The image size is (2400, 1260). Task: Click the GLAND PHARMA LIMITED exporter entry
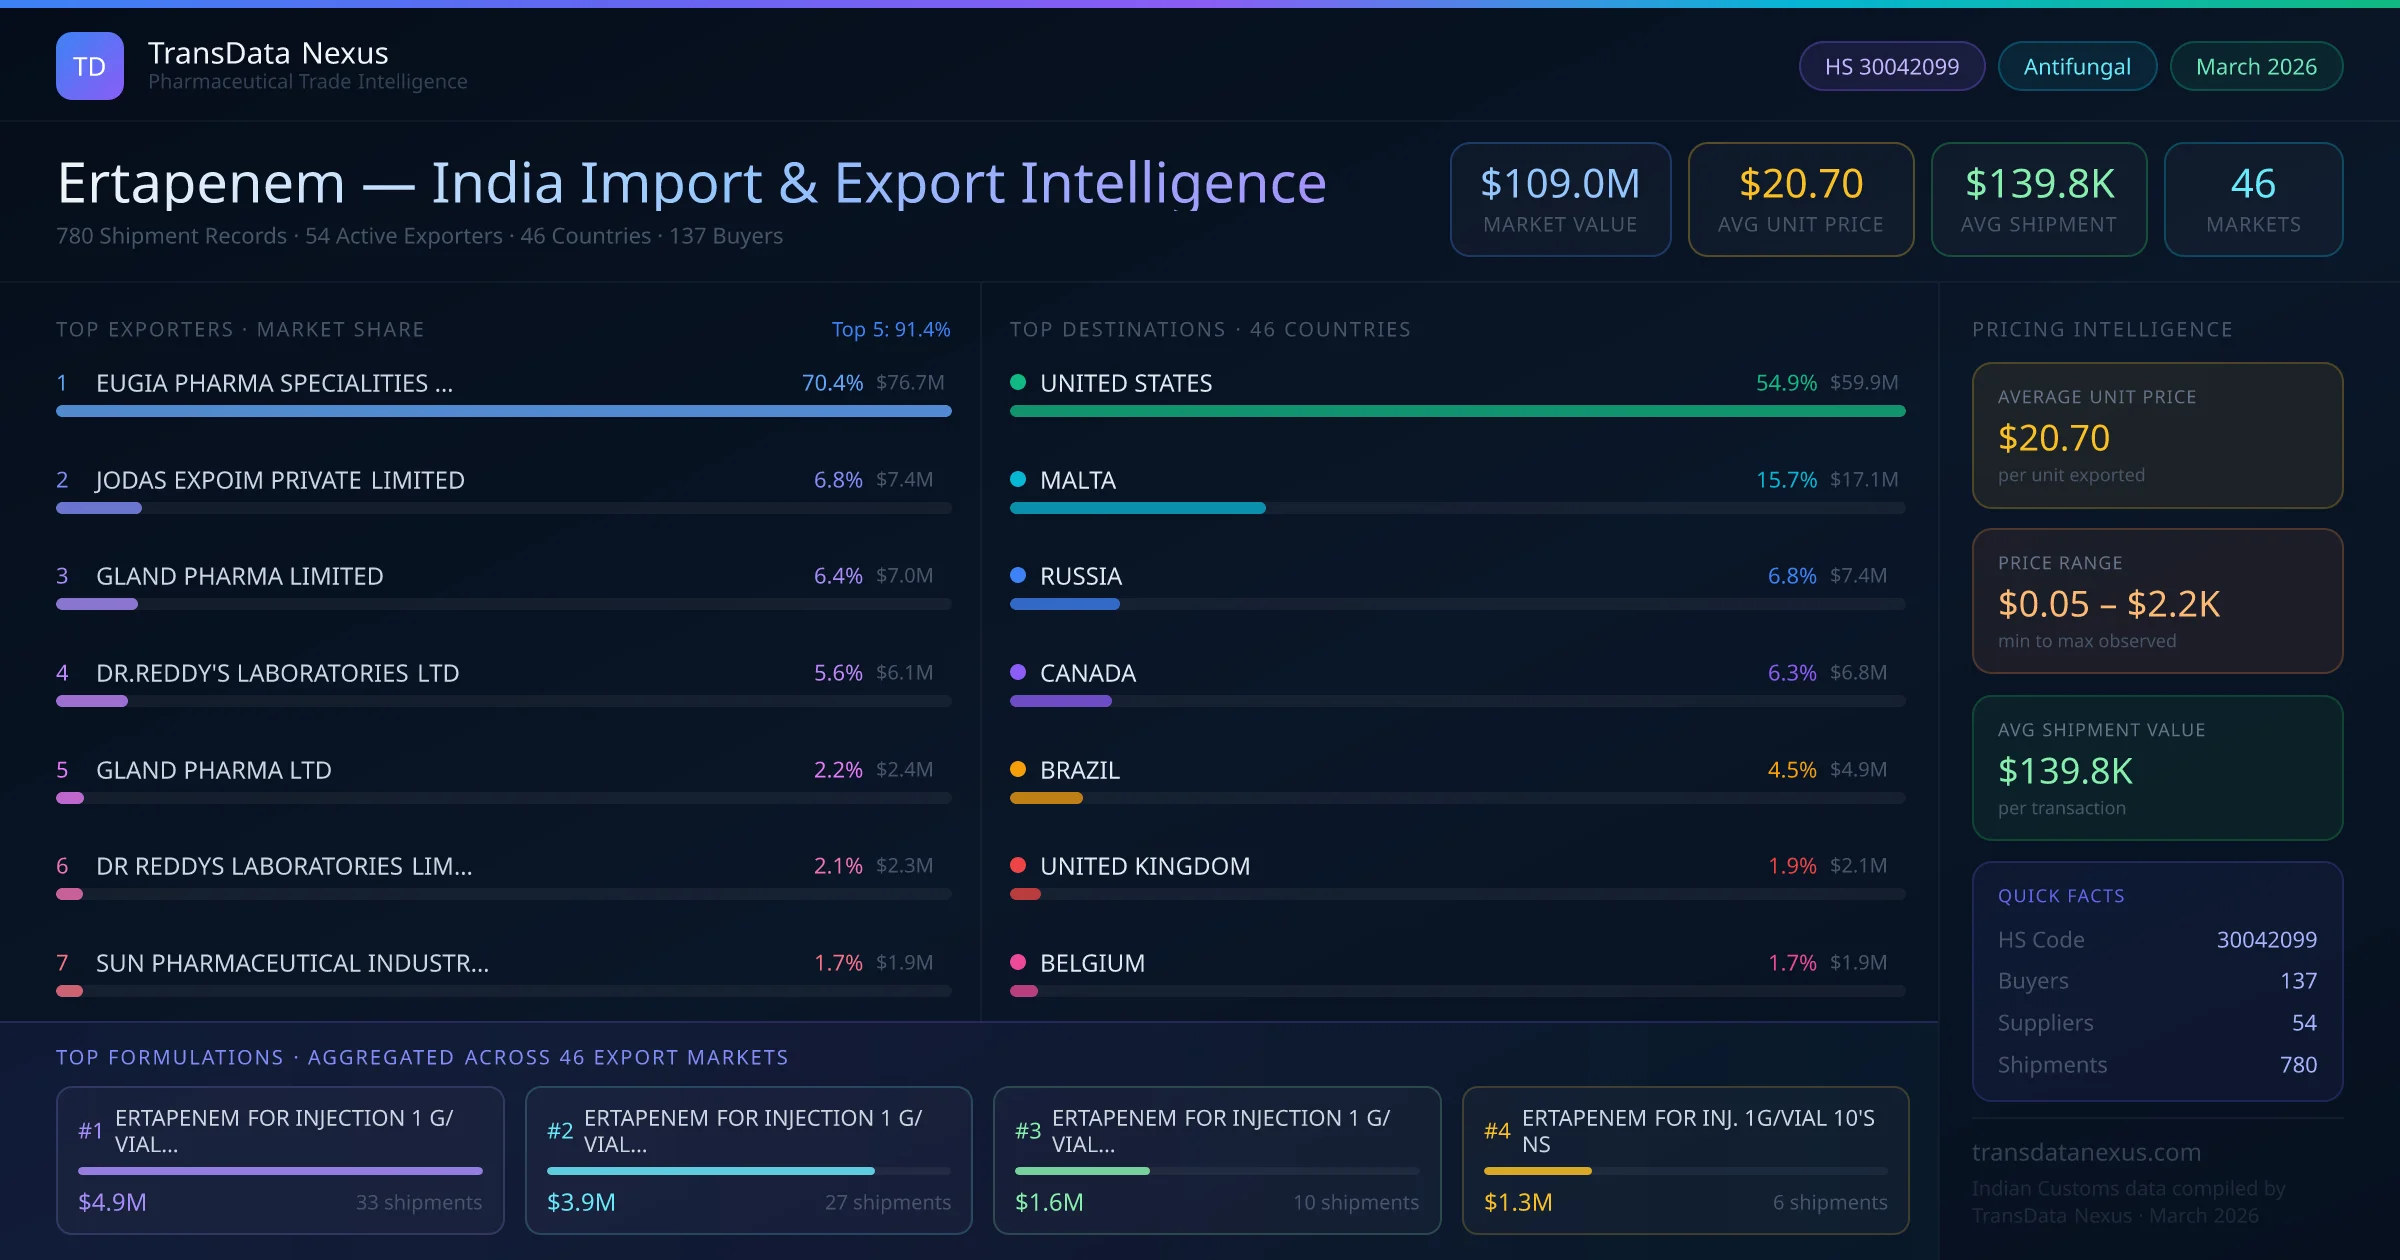point(239,576)
